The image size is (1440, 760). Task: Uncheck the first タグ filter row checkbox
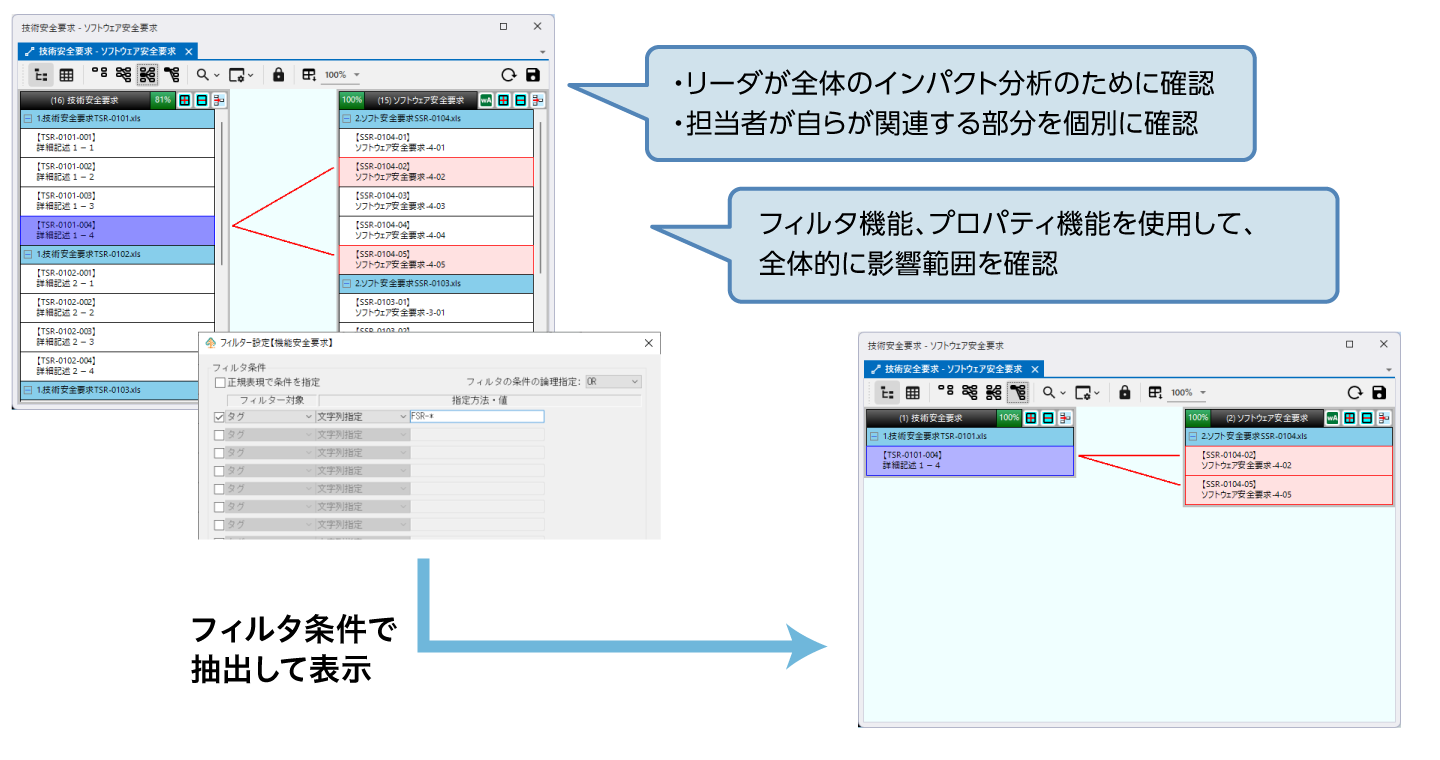click(x=218, y=416)
